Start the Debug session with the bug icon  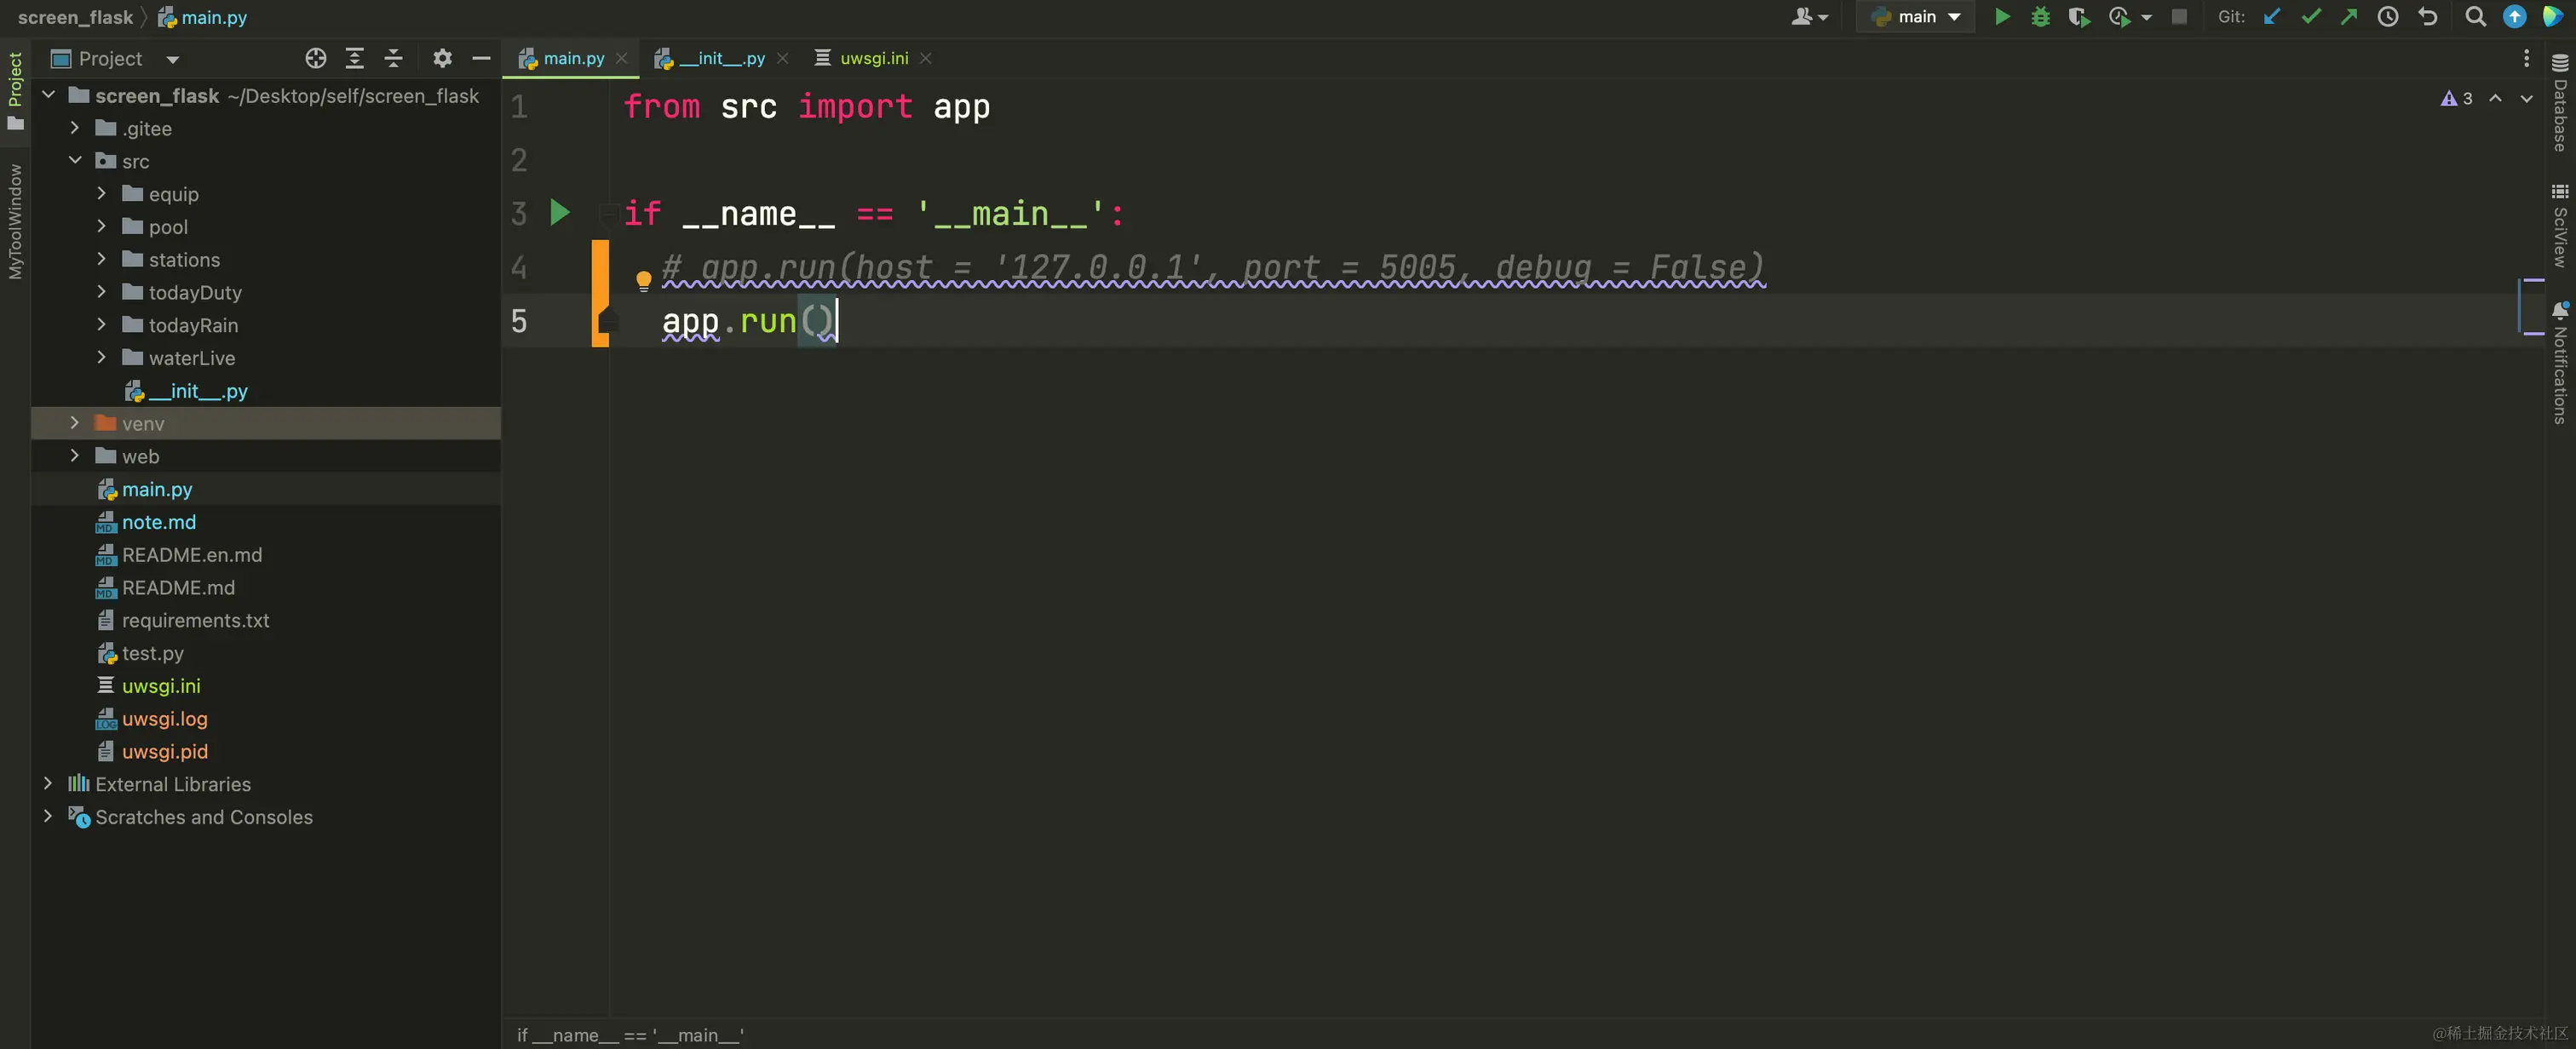2040,17
